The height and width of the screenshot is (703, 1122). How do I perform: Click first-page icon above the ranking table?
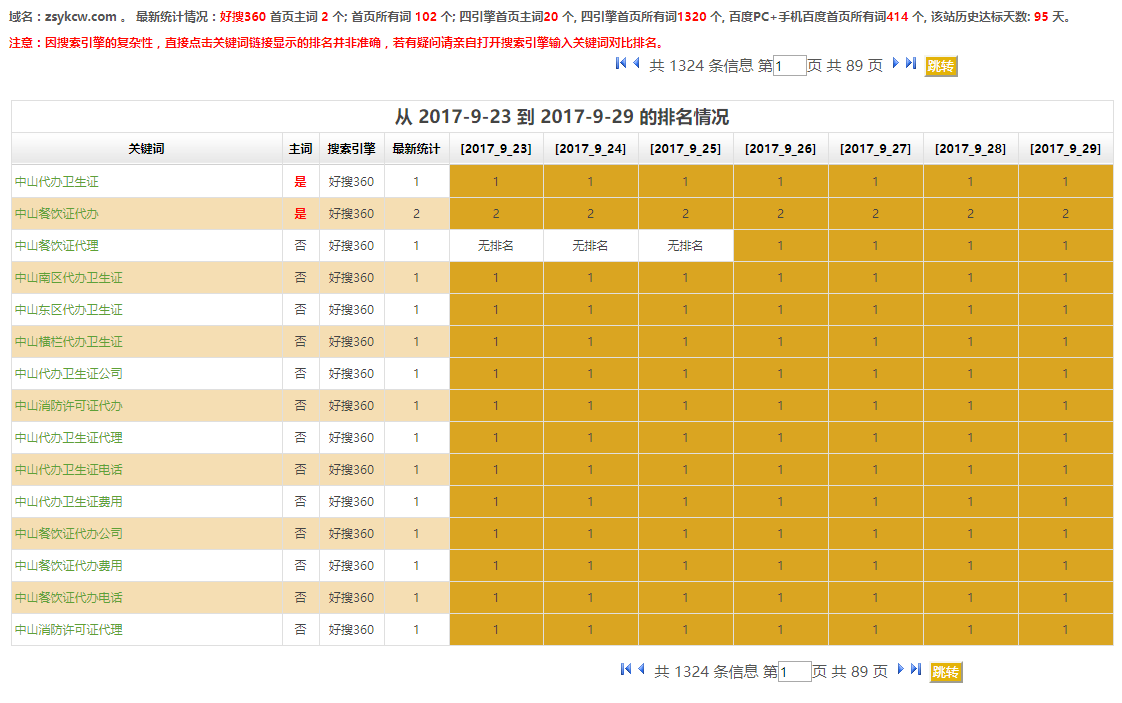(x=621, y=64)
